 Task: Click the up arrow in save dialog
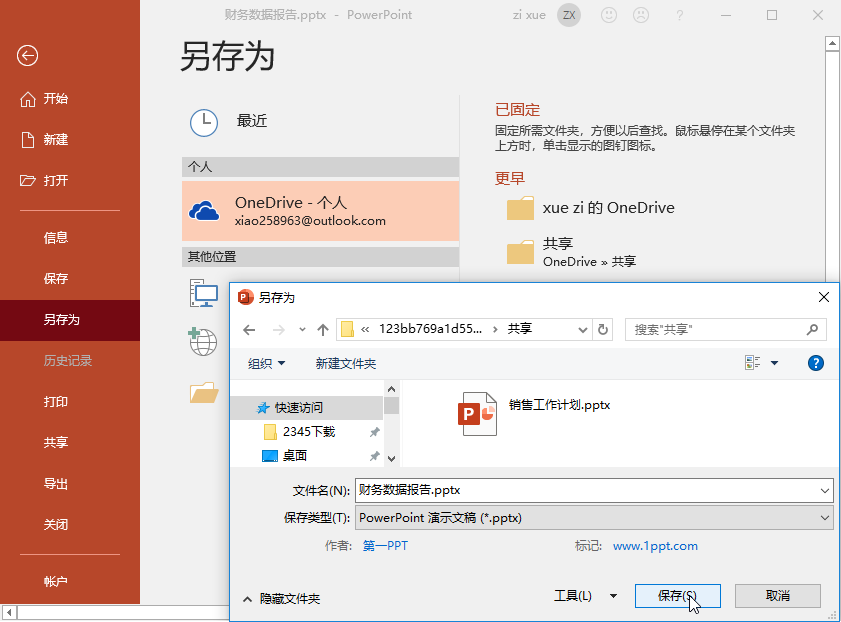pos(322,330)
